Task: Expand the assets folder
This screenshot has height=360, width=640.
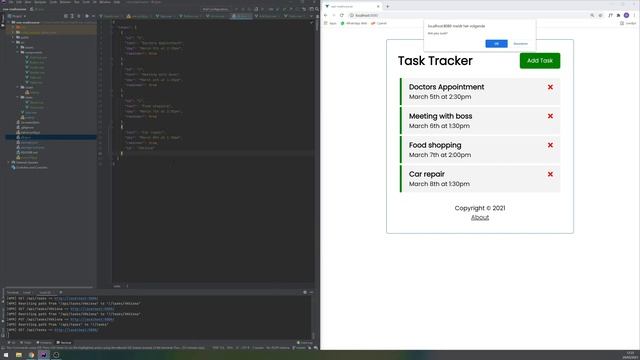Action: pos(18,47)
